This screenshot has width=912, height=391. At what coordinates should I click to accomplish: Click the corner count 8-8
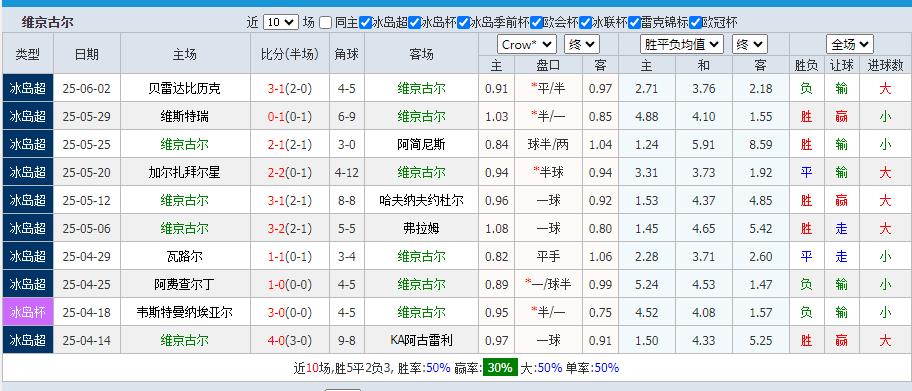point(346,200)
